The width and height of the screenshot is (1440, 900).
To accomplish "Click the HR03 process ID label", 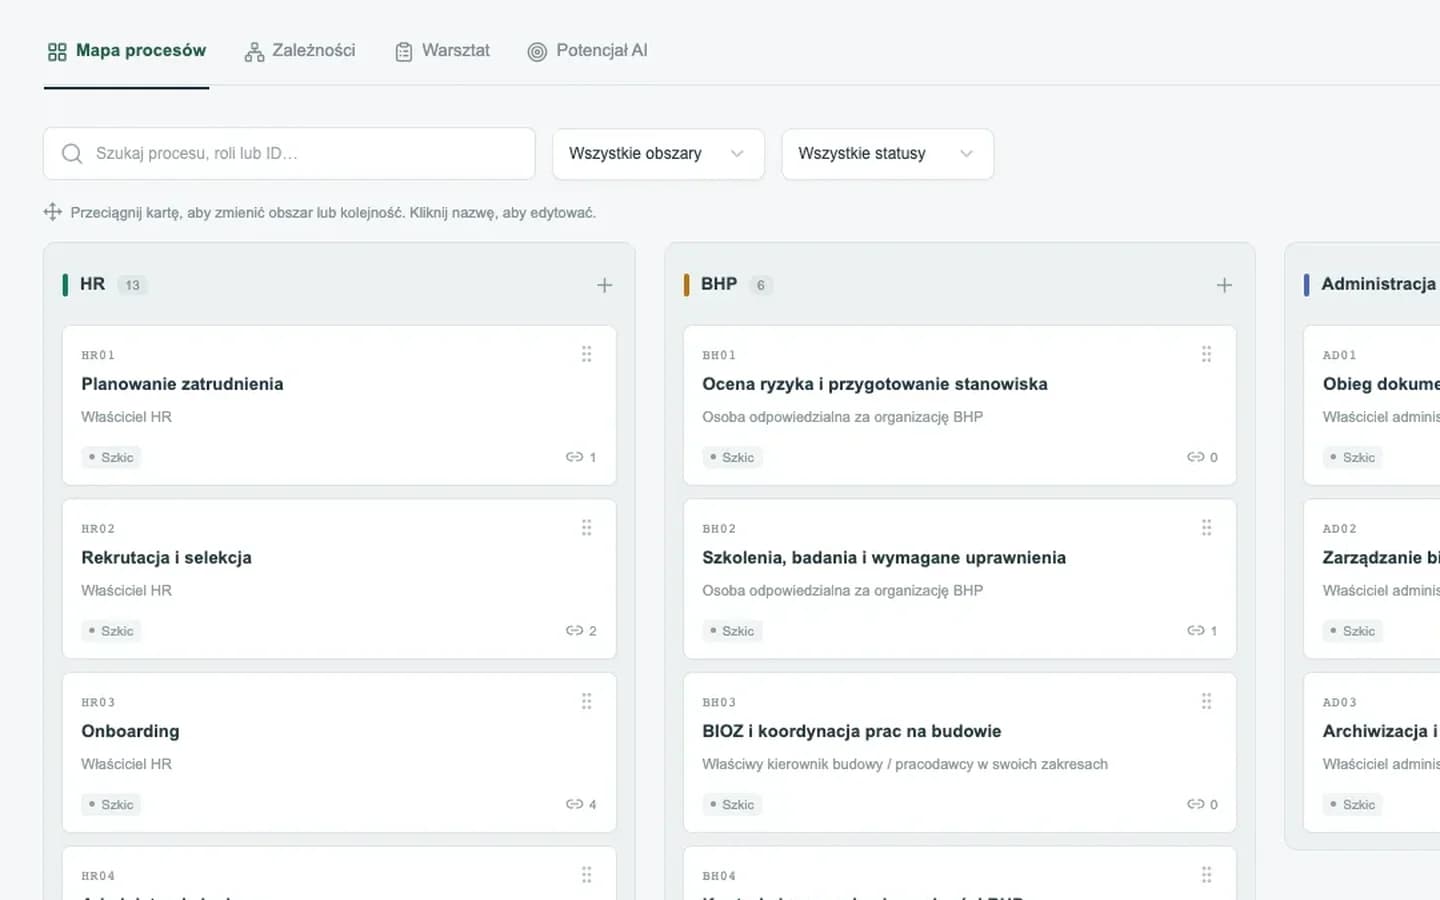I will coord(98,702).
